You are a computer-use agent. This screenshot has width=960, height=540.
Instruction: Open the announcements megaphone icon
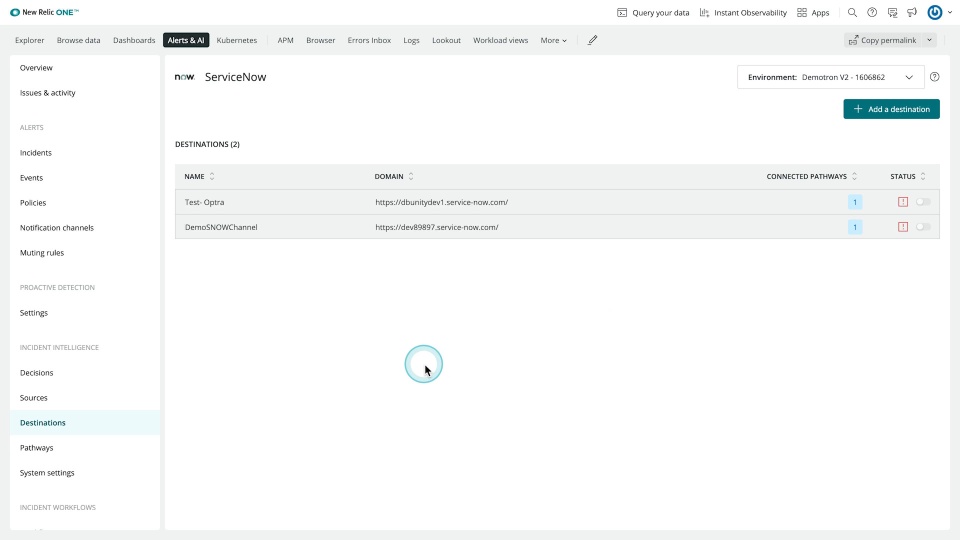tap(912, 12)
